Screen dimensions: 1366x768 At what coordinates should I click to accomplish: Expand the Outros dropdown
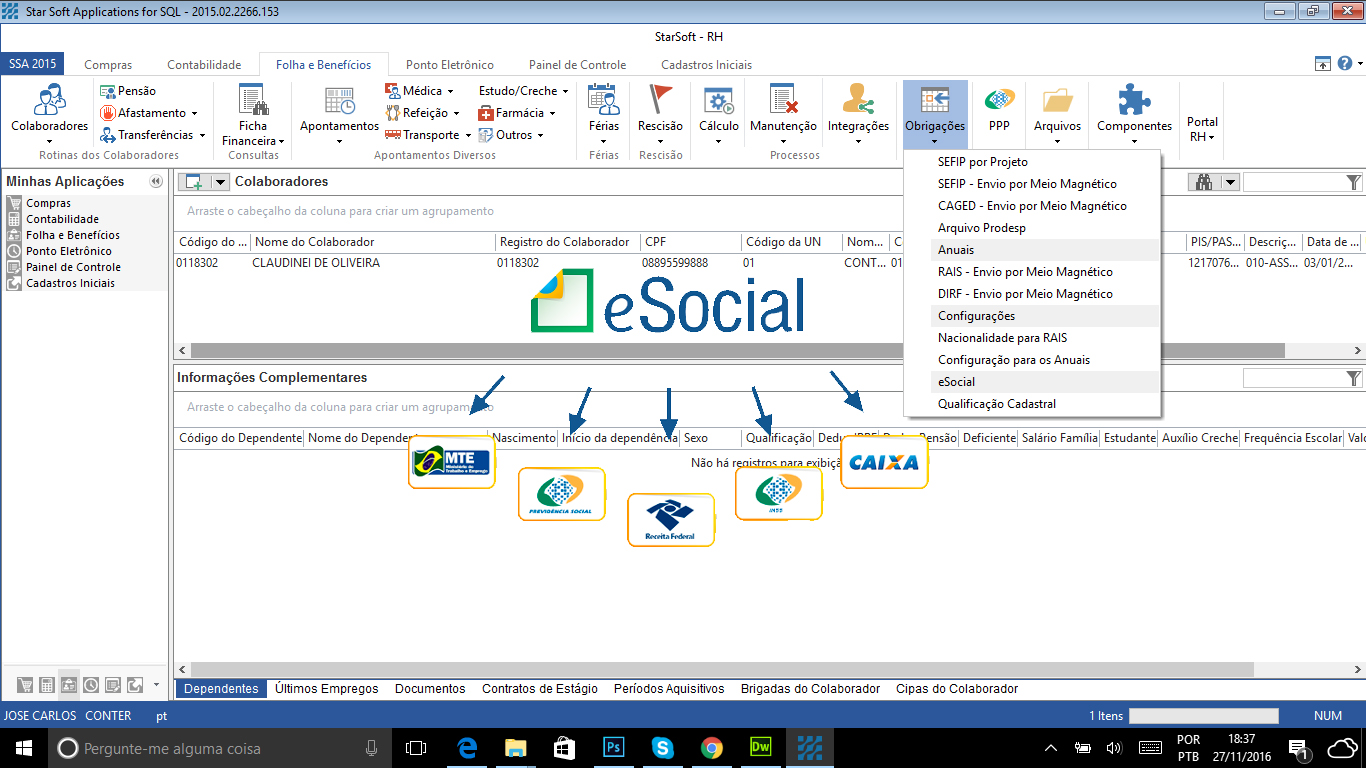click(x=541, y=136)
